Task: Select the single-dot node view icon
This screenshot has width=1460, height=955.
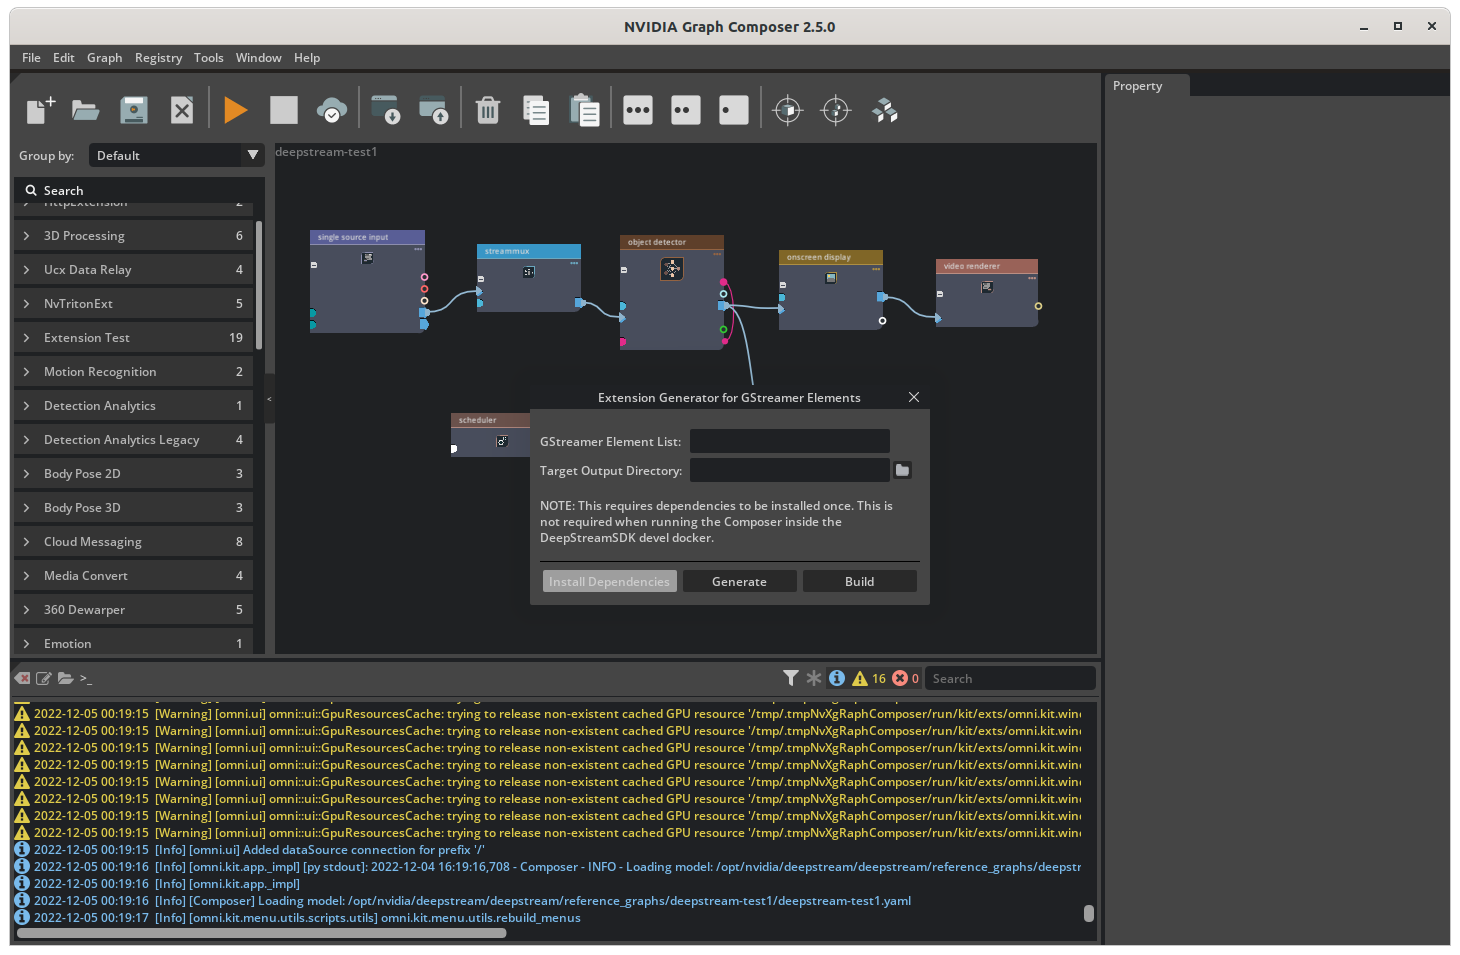Action: [734, 110]
